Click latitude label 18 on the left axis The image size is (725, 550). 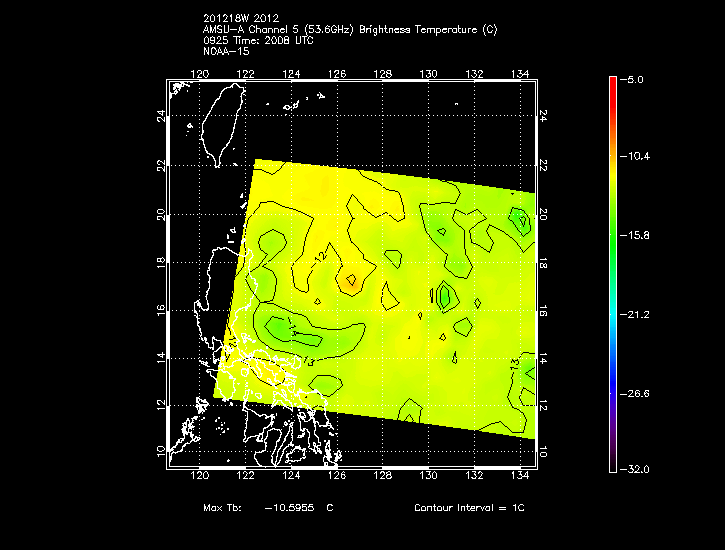pos(161,263)
